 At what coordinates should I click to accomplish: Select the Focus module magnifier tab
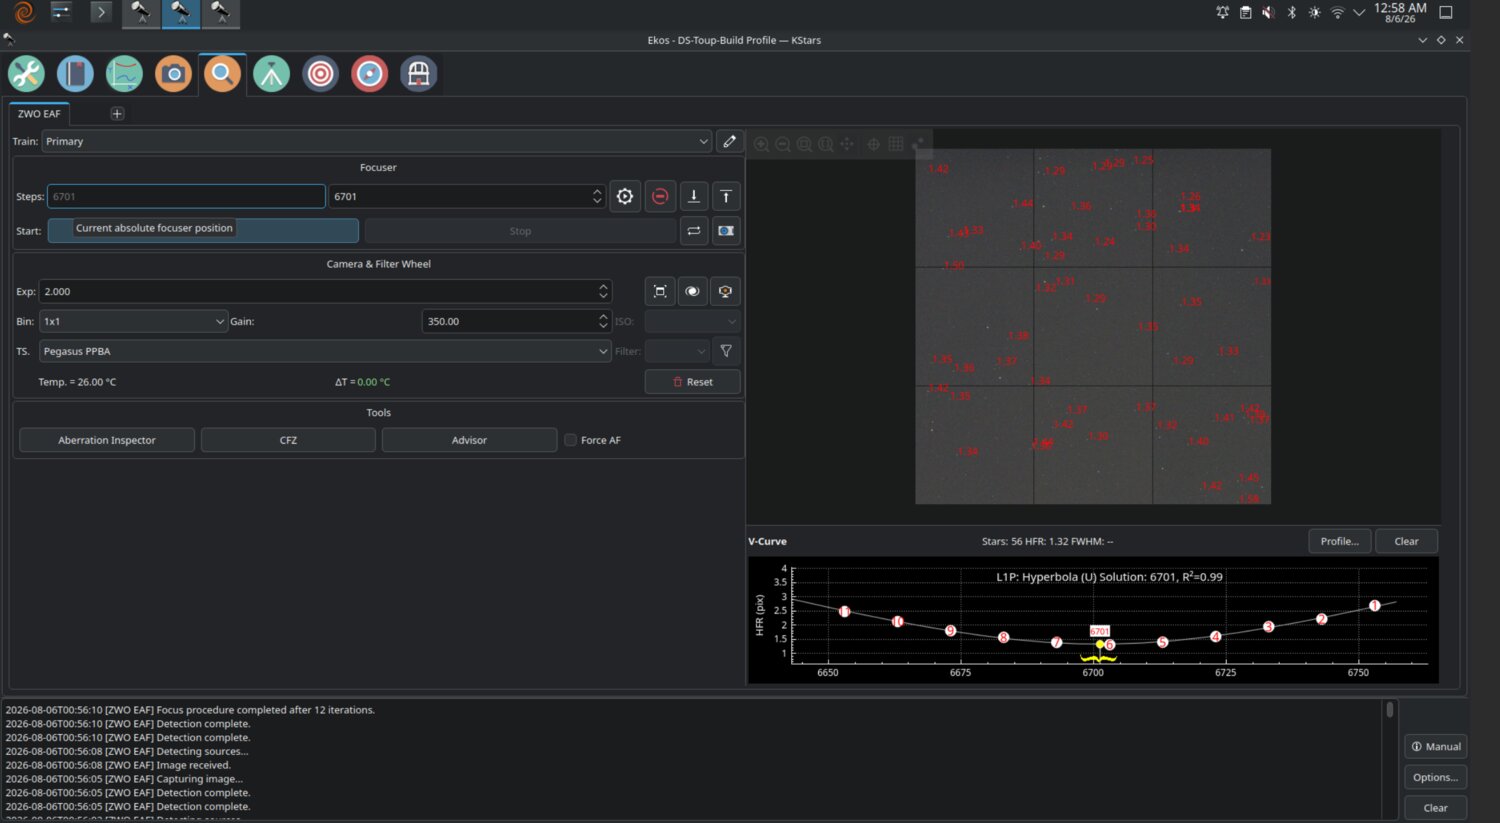click(222, 74)
